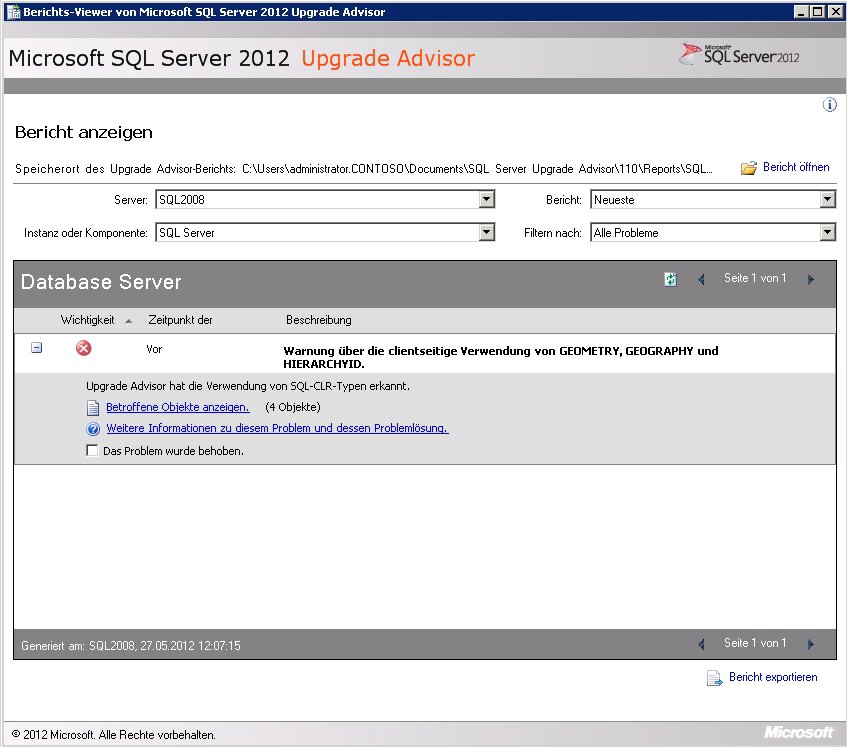Go to next page using header arrow
847x747 pixels.
pyautogui.click(x=811, y=279)
